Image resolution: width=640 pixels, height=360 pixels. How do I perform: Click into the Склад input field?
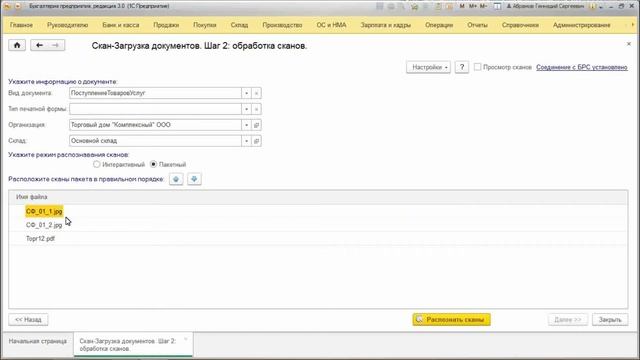[x=155, y=141]
